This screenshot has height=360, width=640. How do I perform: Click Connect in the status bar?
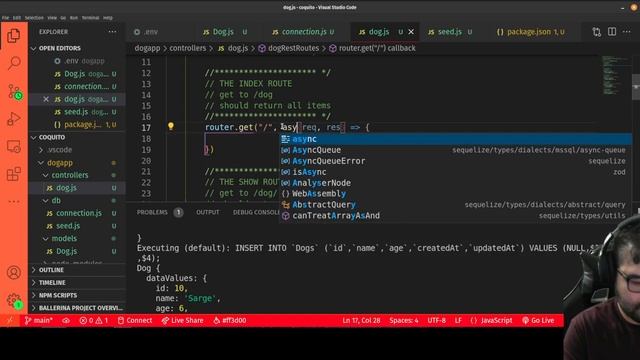pyautogui.click(x=135, y=321)
